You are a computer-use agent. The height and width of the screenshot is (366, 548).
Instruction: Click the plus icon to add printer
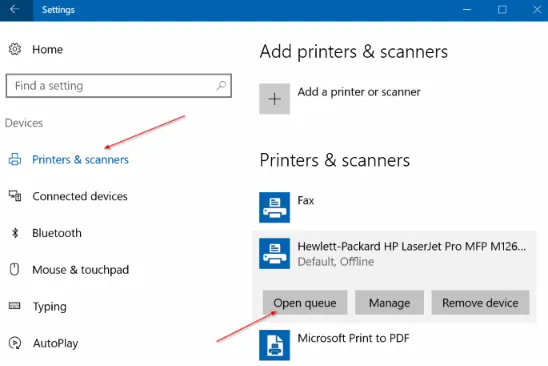(274, 99)
